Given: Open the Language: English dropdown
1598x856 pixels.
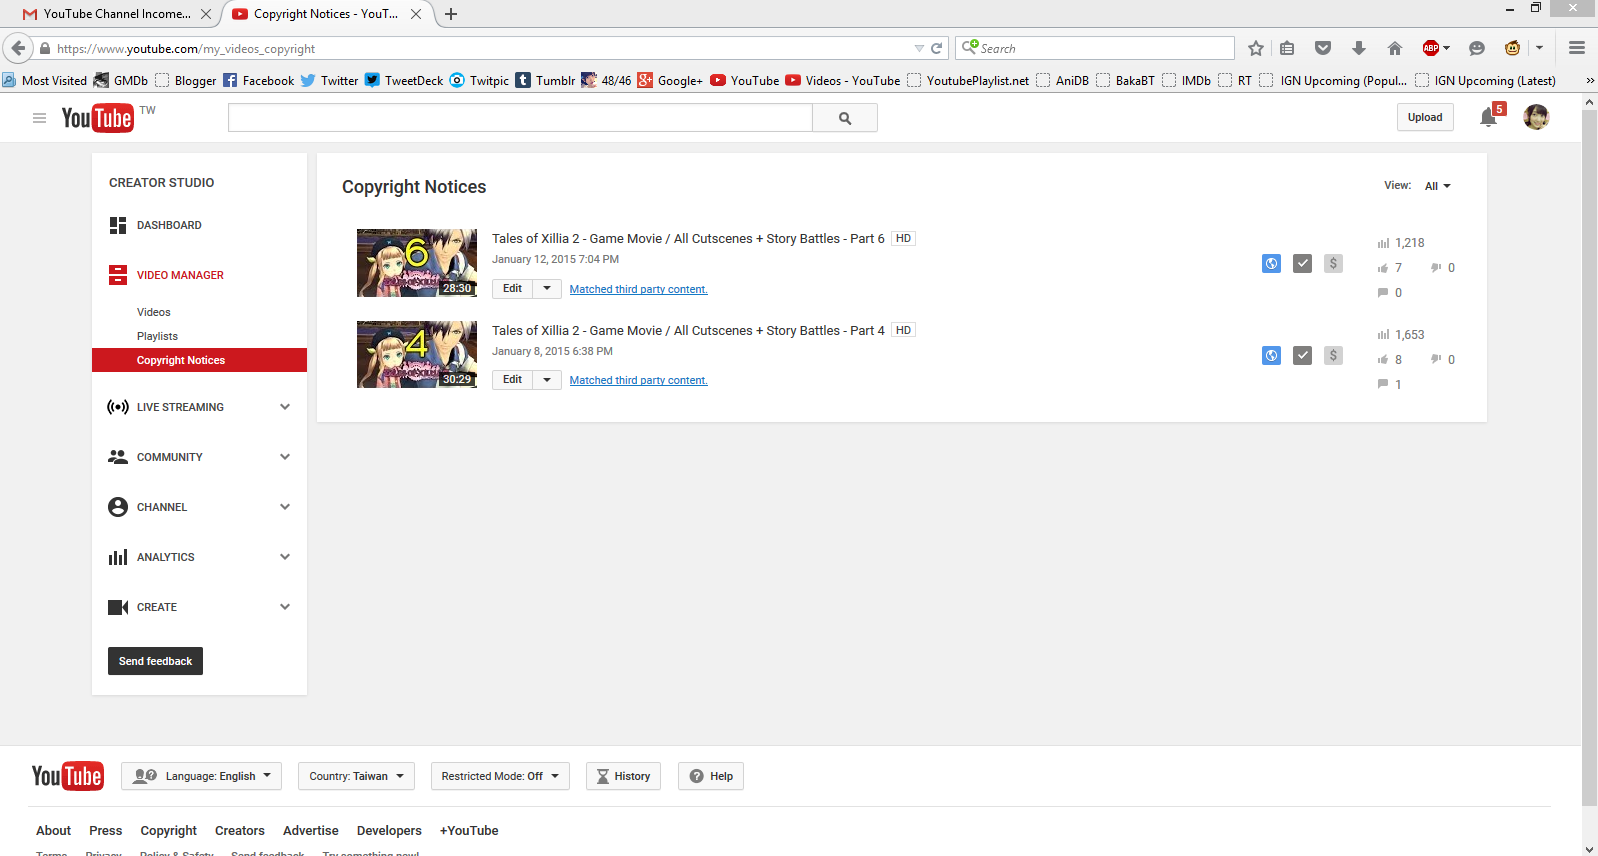Looking at the screenshot, I should point(202,776).
